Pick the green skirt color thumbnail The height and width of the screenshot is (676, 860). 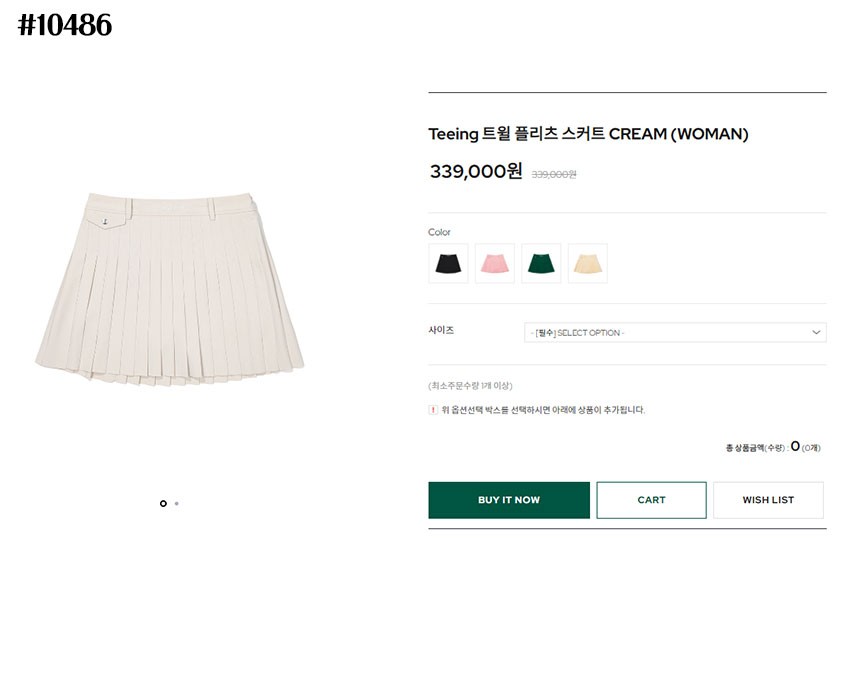point(541,263)
